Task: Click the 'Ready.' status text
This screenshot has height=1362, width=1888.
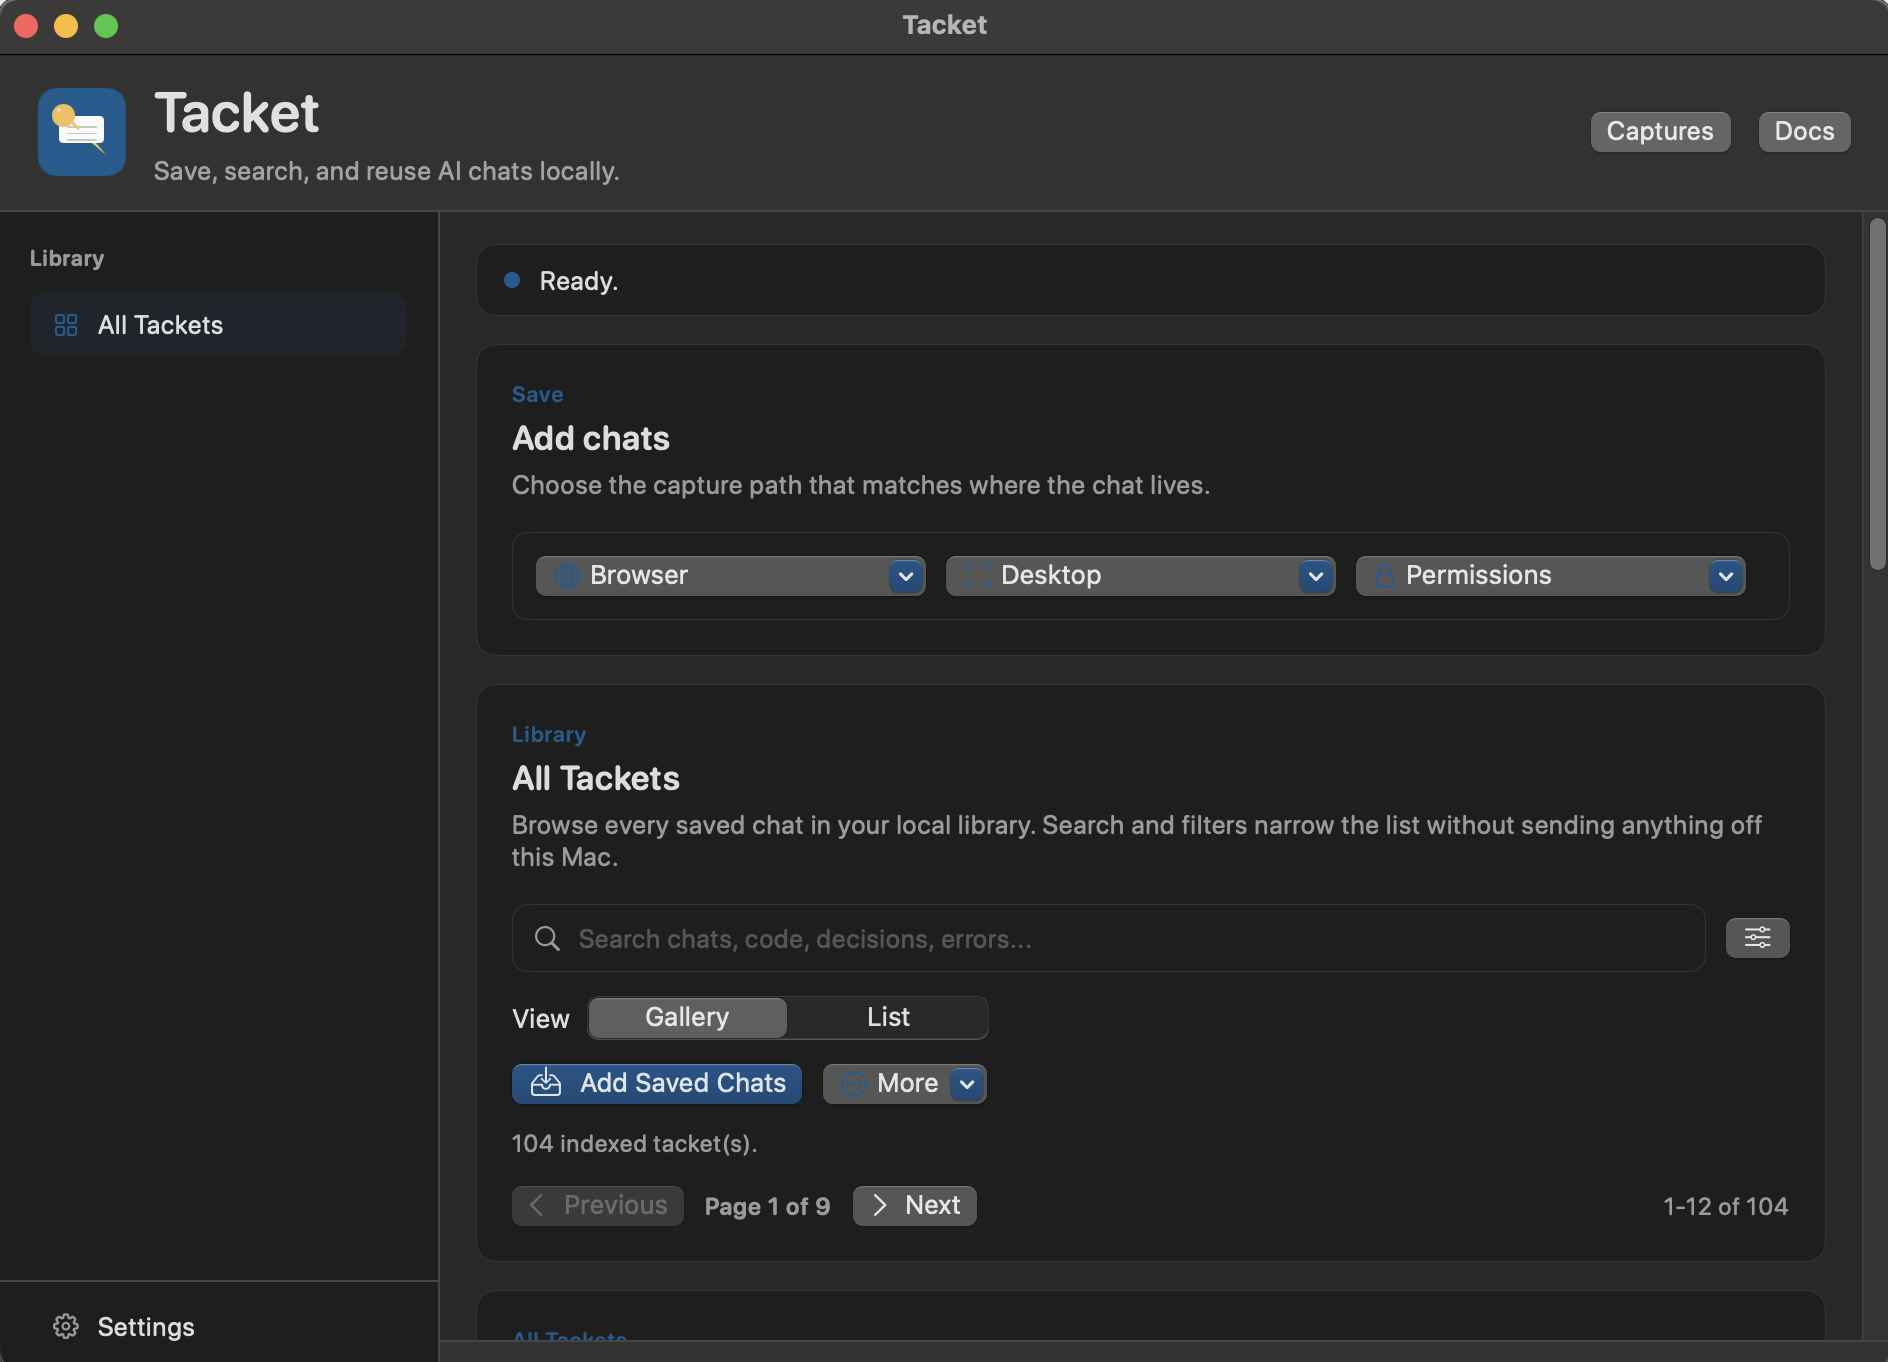Action: 579,281
